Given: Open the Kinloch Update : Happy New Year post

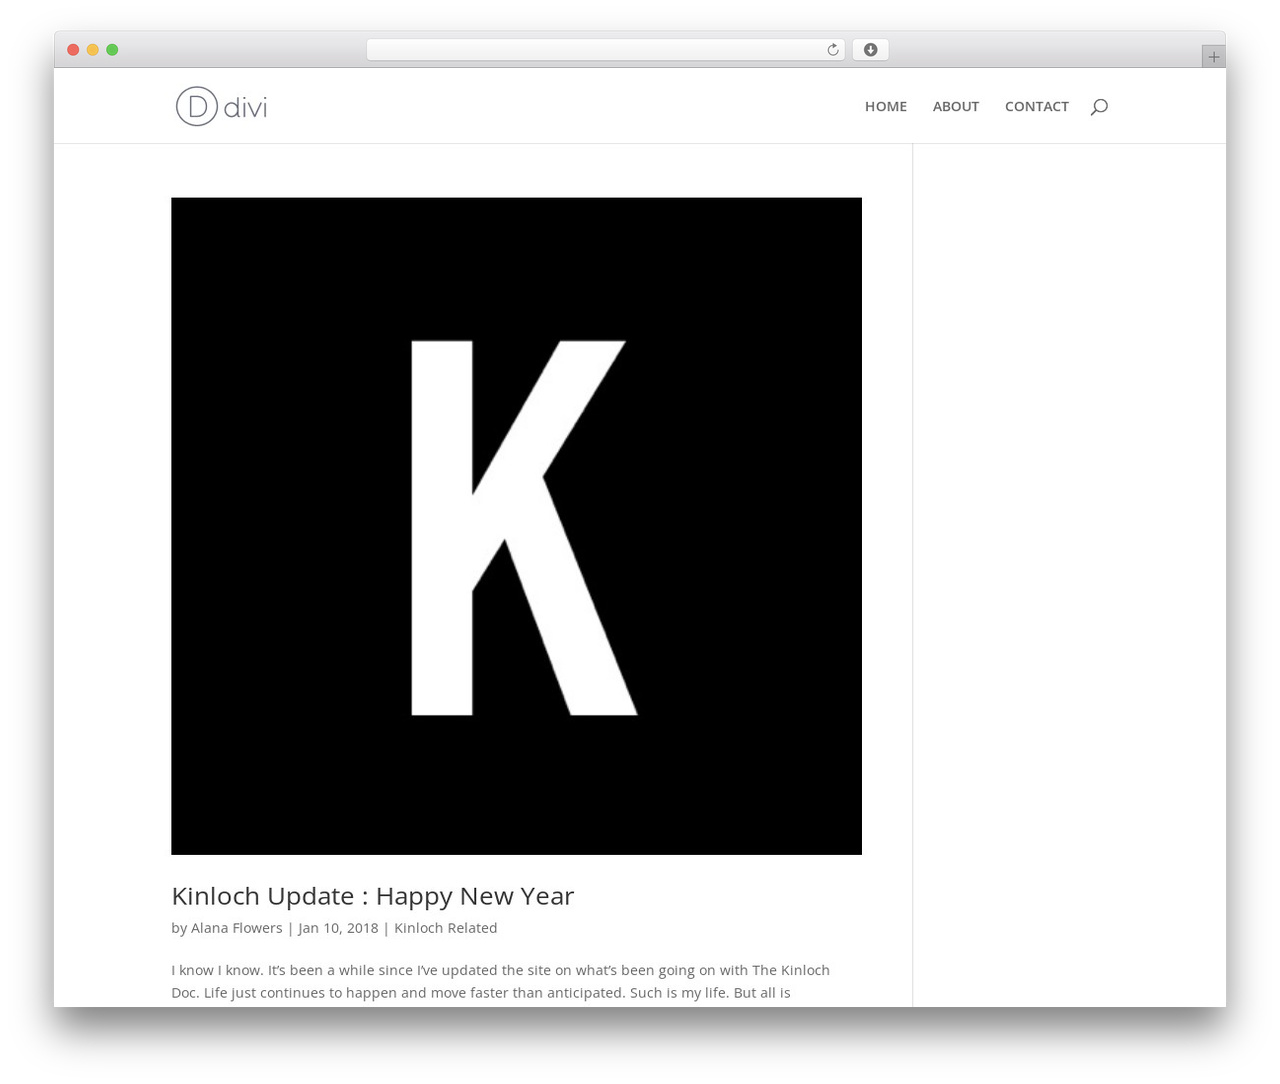Looking at the screenshot, I should (x=372, y=896).
